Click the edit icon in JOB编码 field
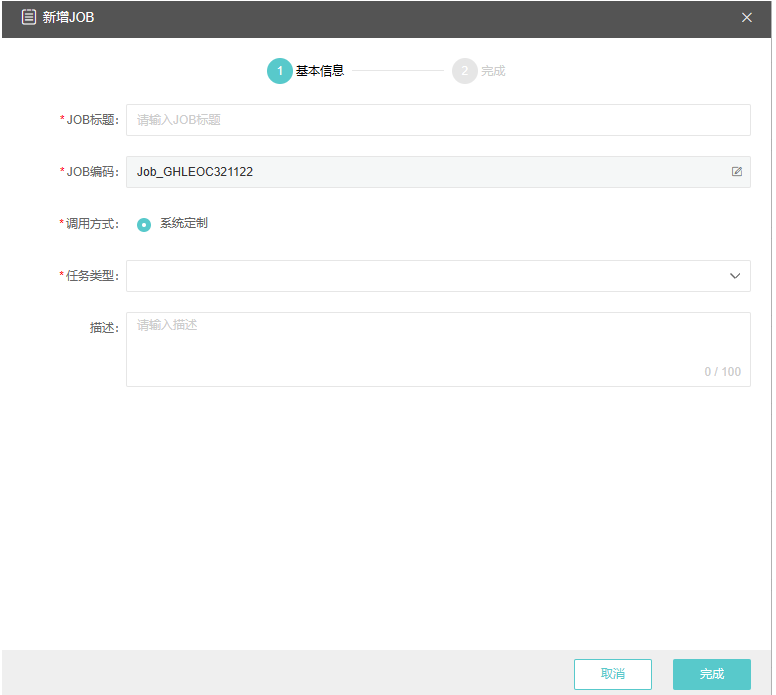776x695 pixels. (736, 172)
